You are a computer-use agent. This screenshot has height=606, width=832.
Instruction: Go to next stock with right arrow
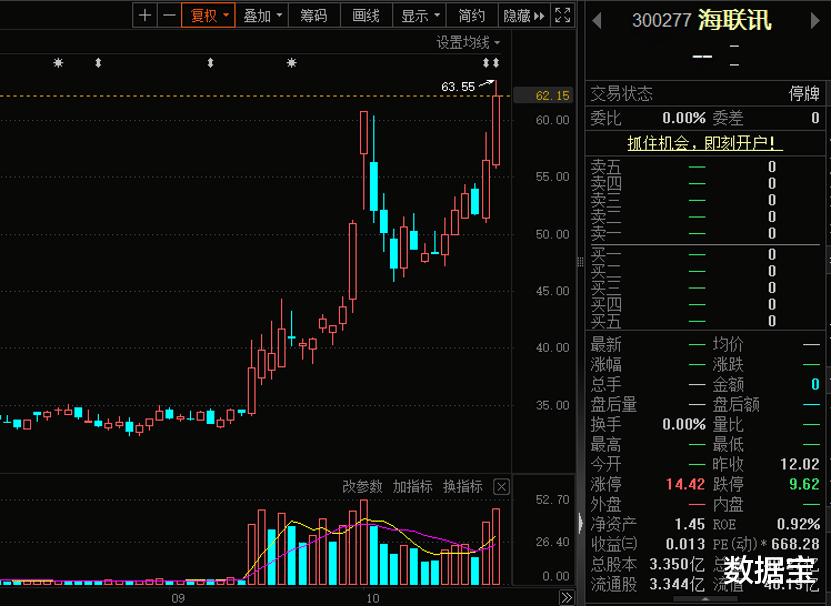814,21
